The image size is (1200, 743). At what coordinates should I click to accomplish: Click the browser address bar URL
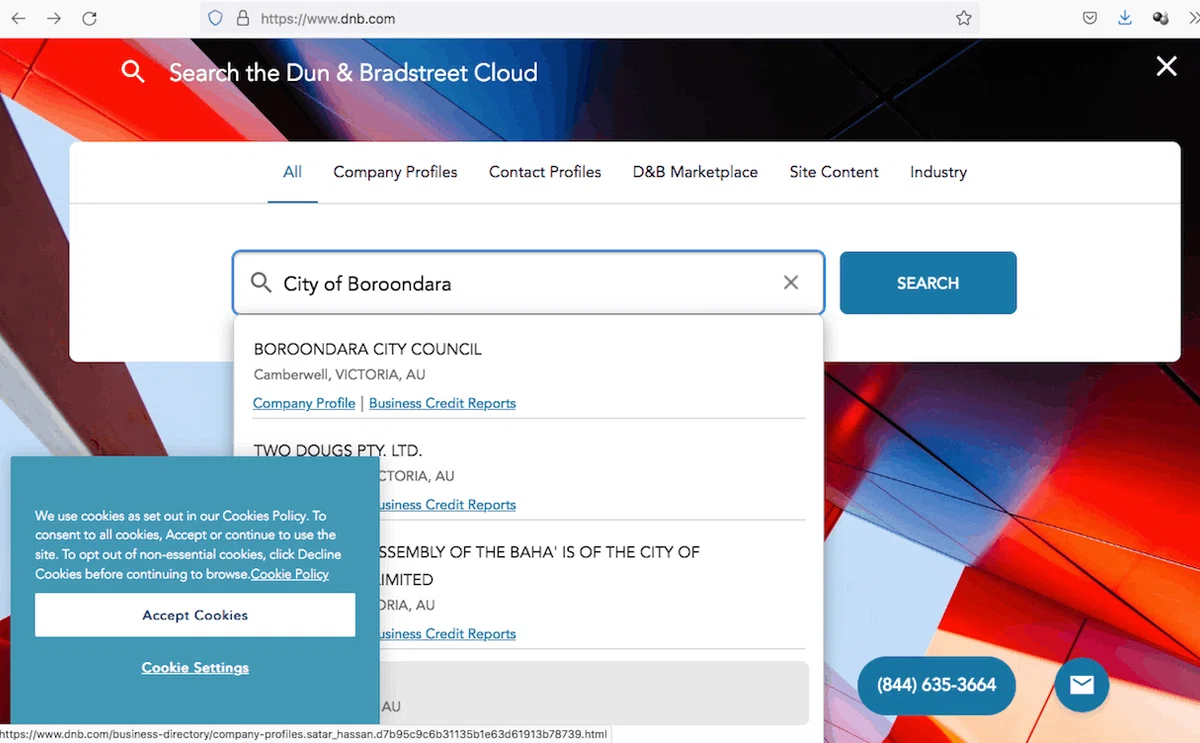pyautogui.click(x=590, y=18)
